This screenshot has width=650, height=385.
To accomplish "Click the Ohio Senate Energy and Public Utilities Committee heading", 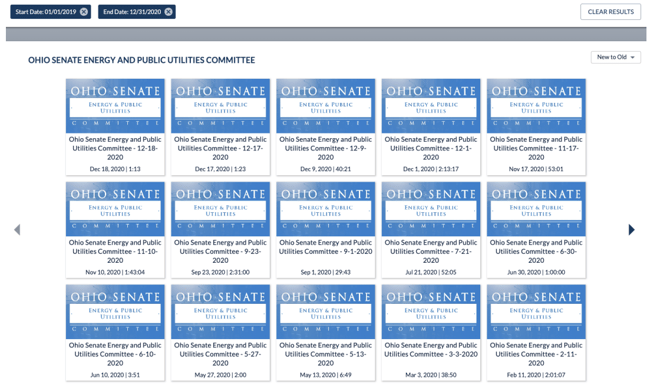I will (x=141, y=60).
